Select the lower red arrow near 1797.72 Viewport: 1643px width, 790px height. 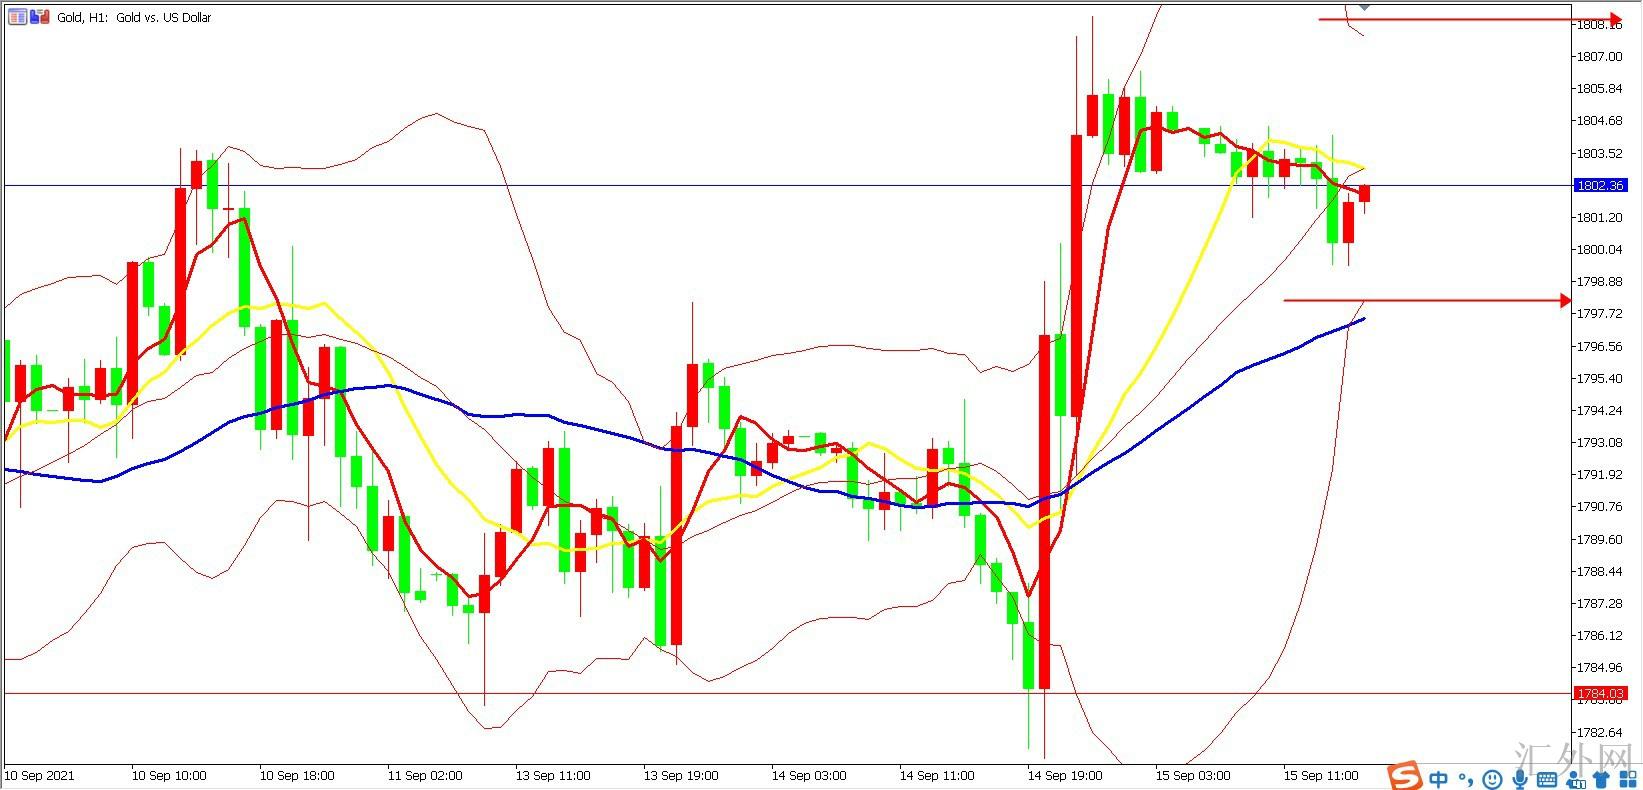point(1428,300)
